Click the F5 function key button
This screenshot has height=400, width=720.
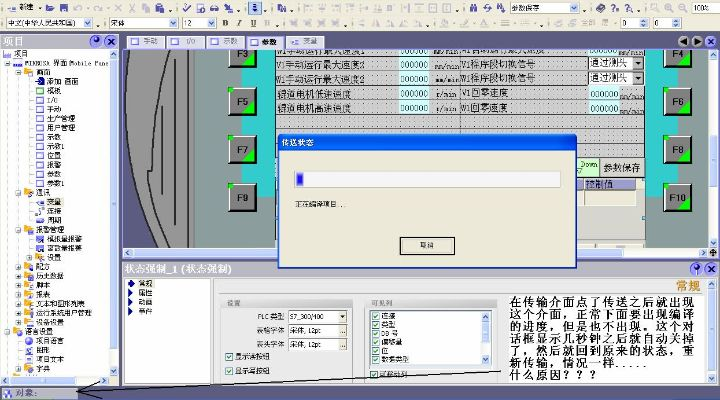[x=243, y=101]
